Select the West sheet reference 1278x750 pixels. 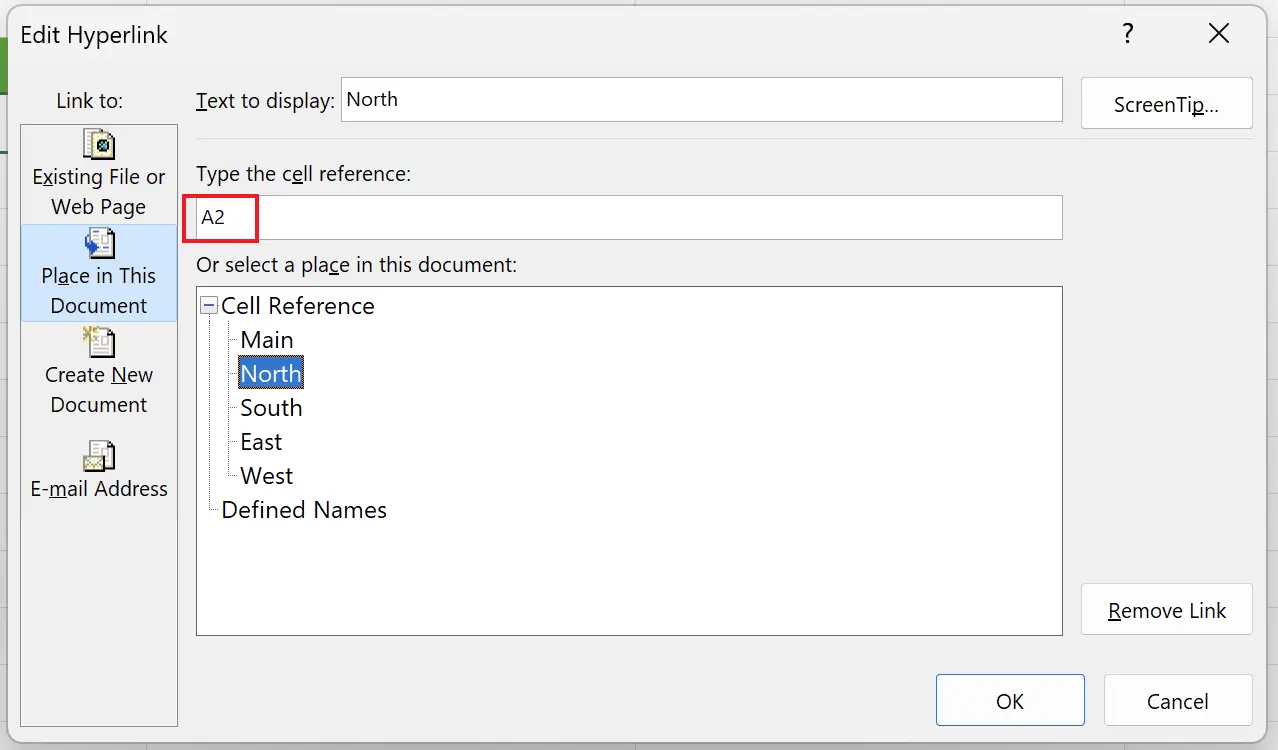tap(265, 475)
